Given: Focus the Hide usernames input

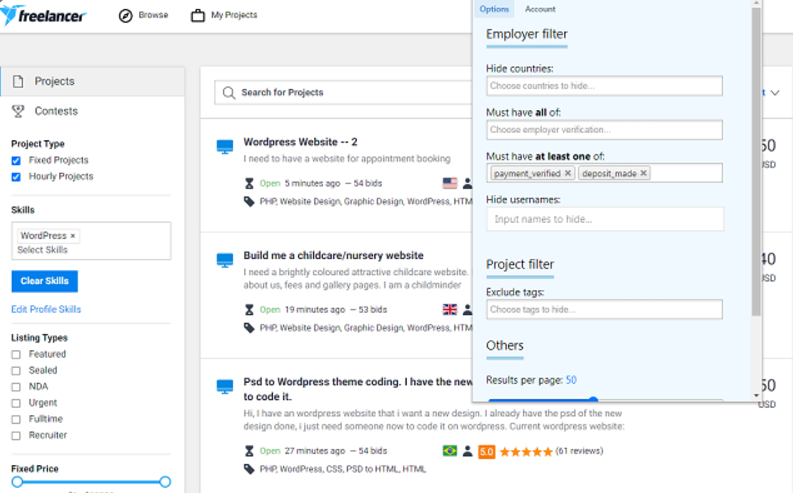Looking at the screenshot, I should pyautogui.click(x=605, y=219).
